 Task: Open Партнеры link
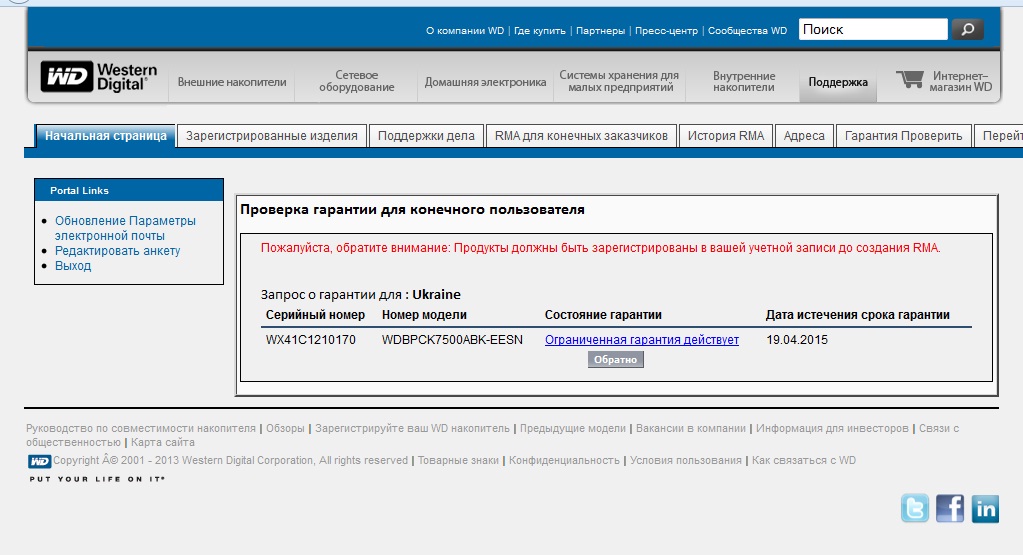600,31
